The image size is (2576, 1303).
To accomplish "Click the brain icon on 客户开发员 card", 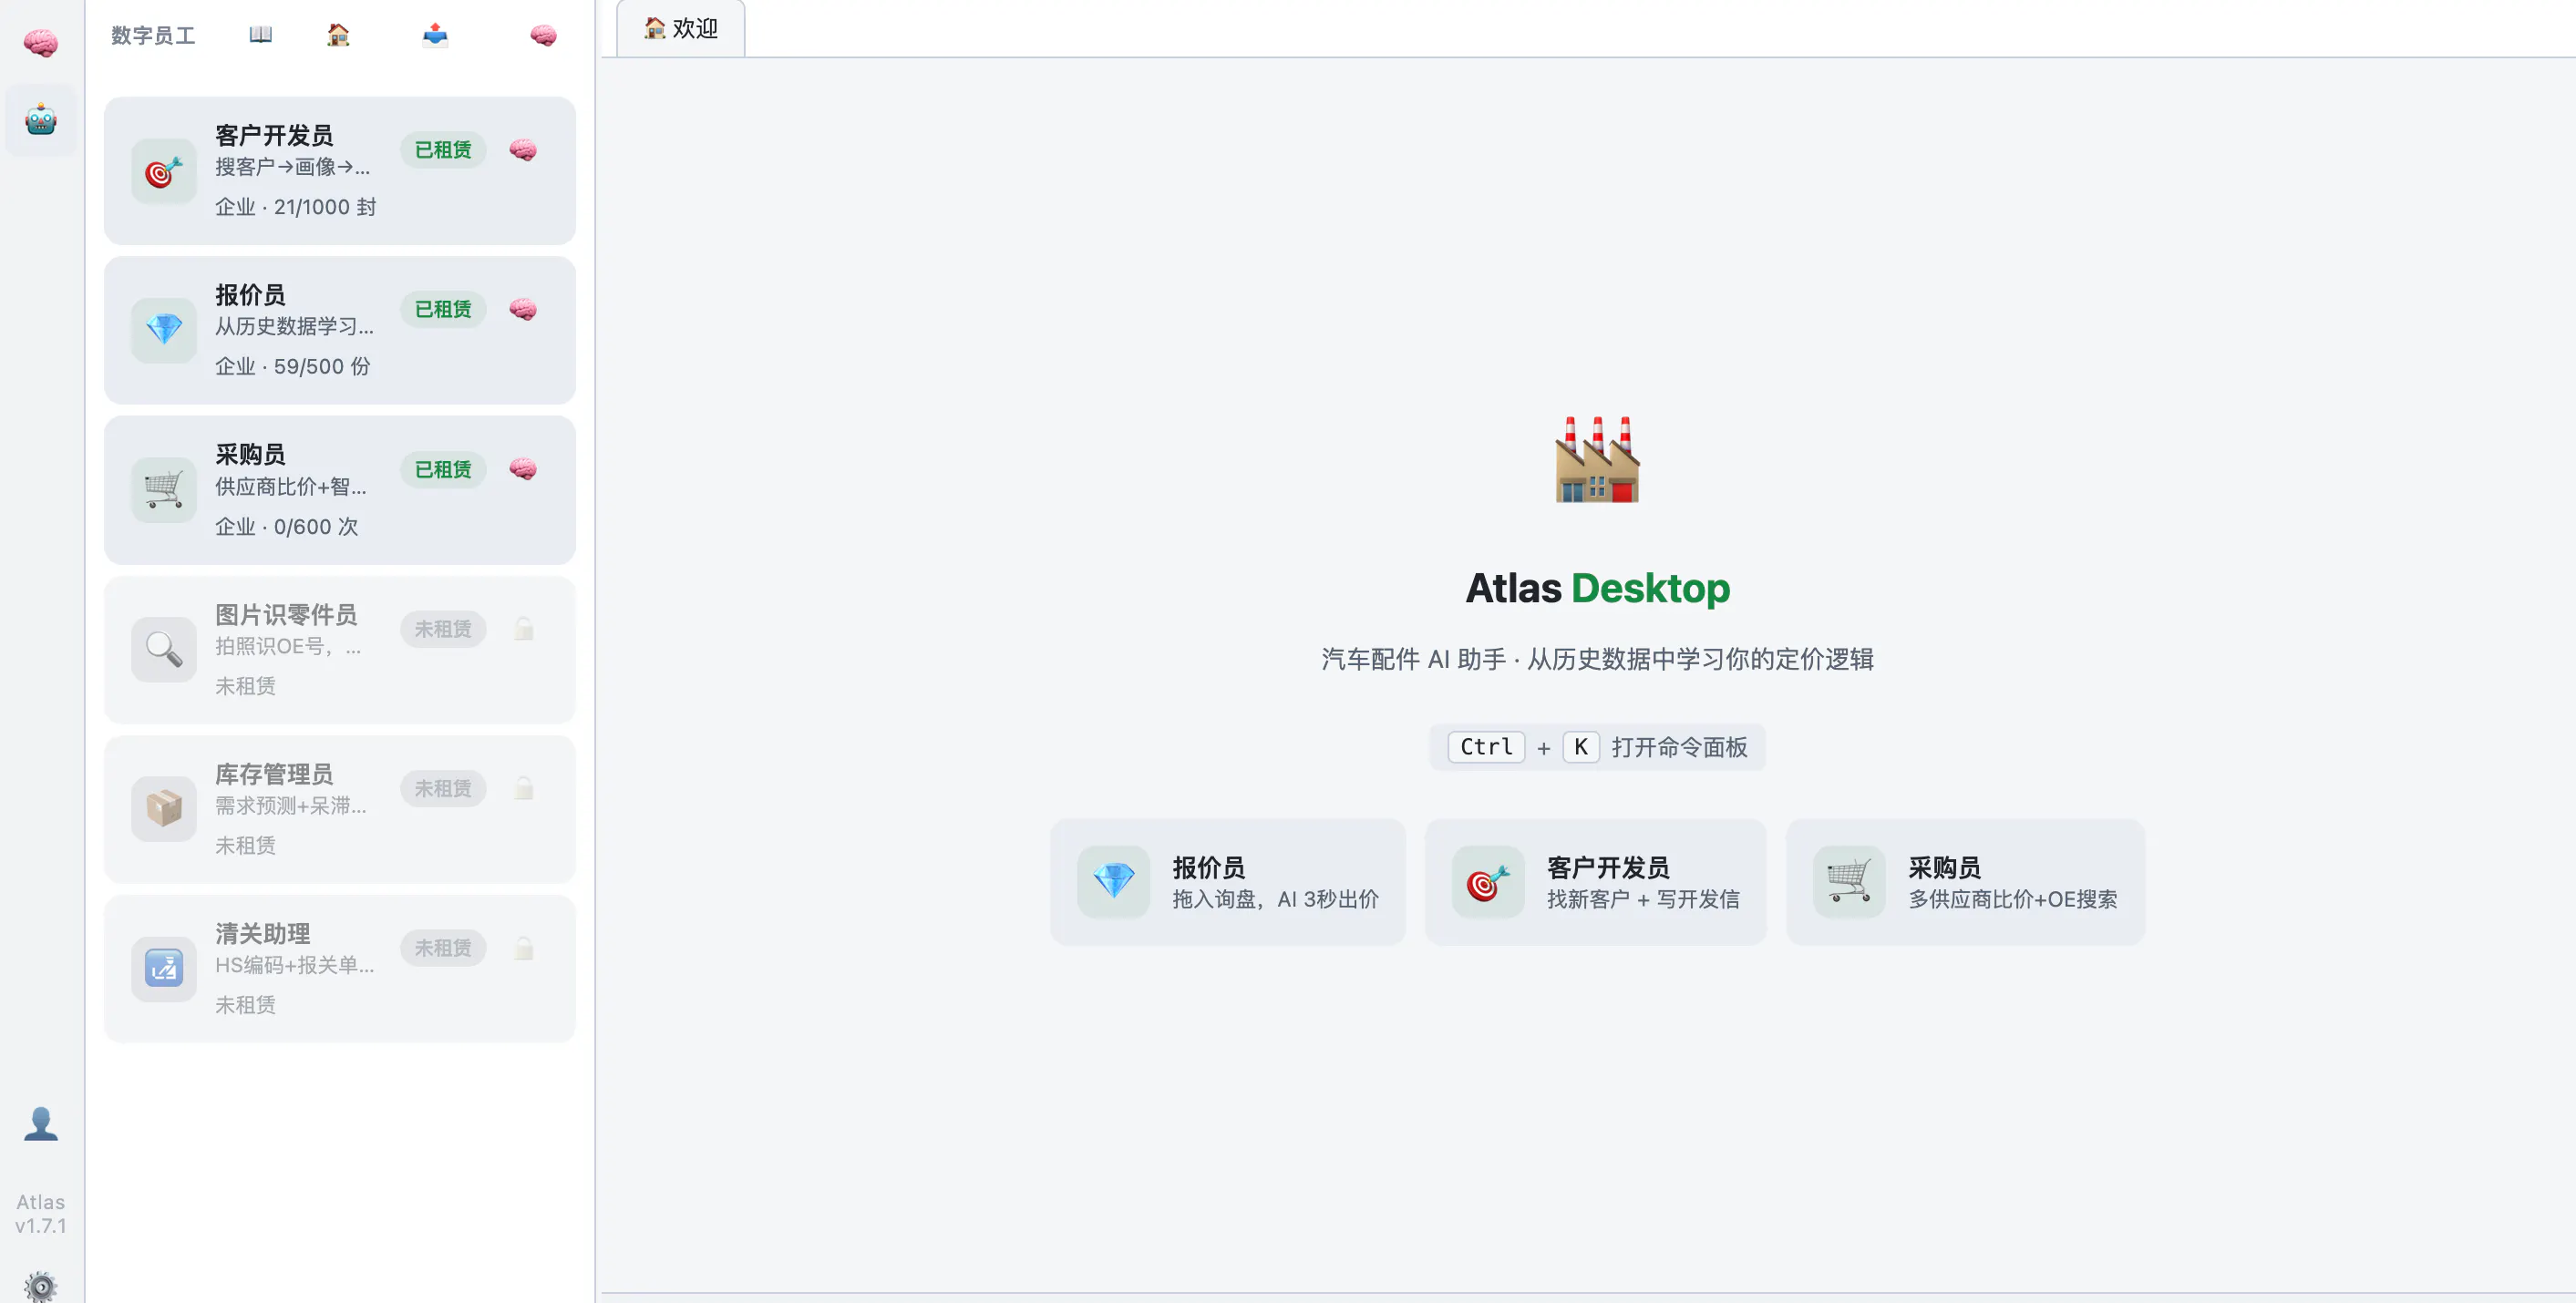I will click(x=523, y=150).
